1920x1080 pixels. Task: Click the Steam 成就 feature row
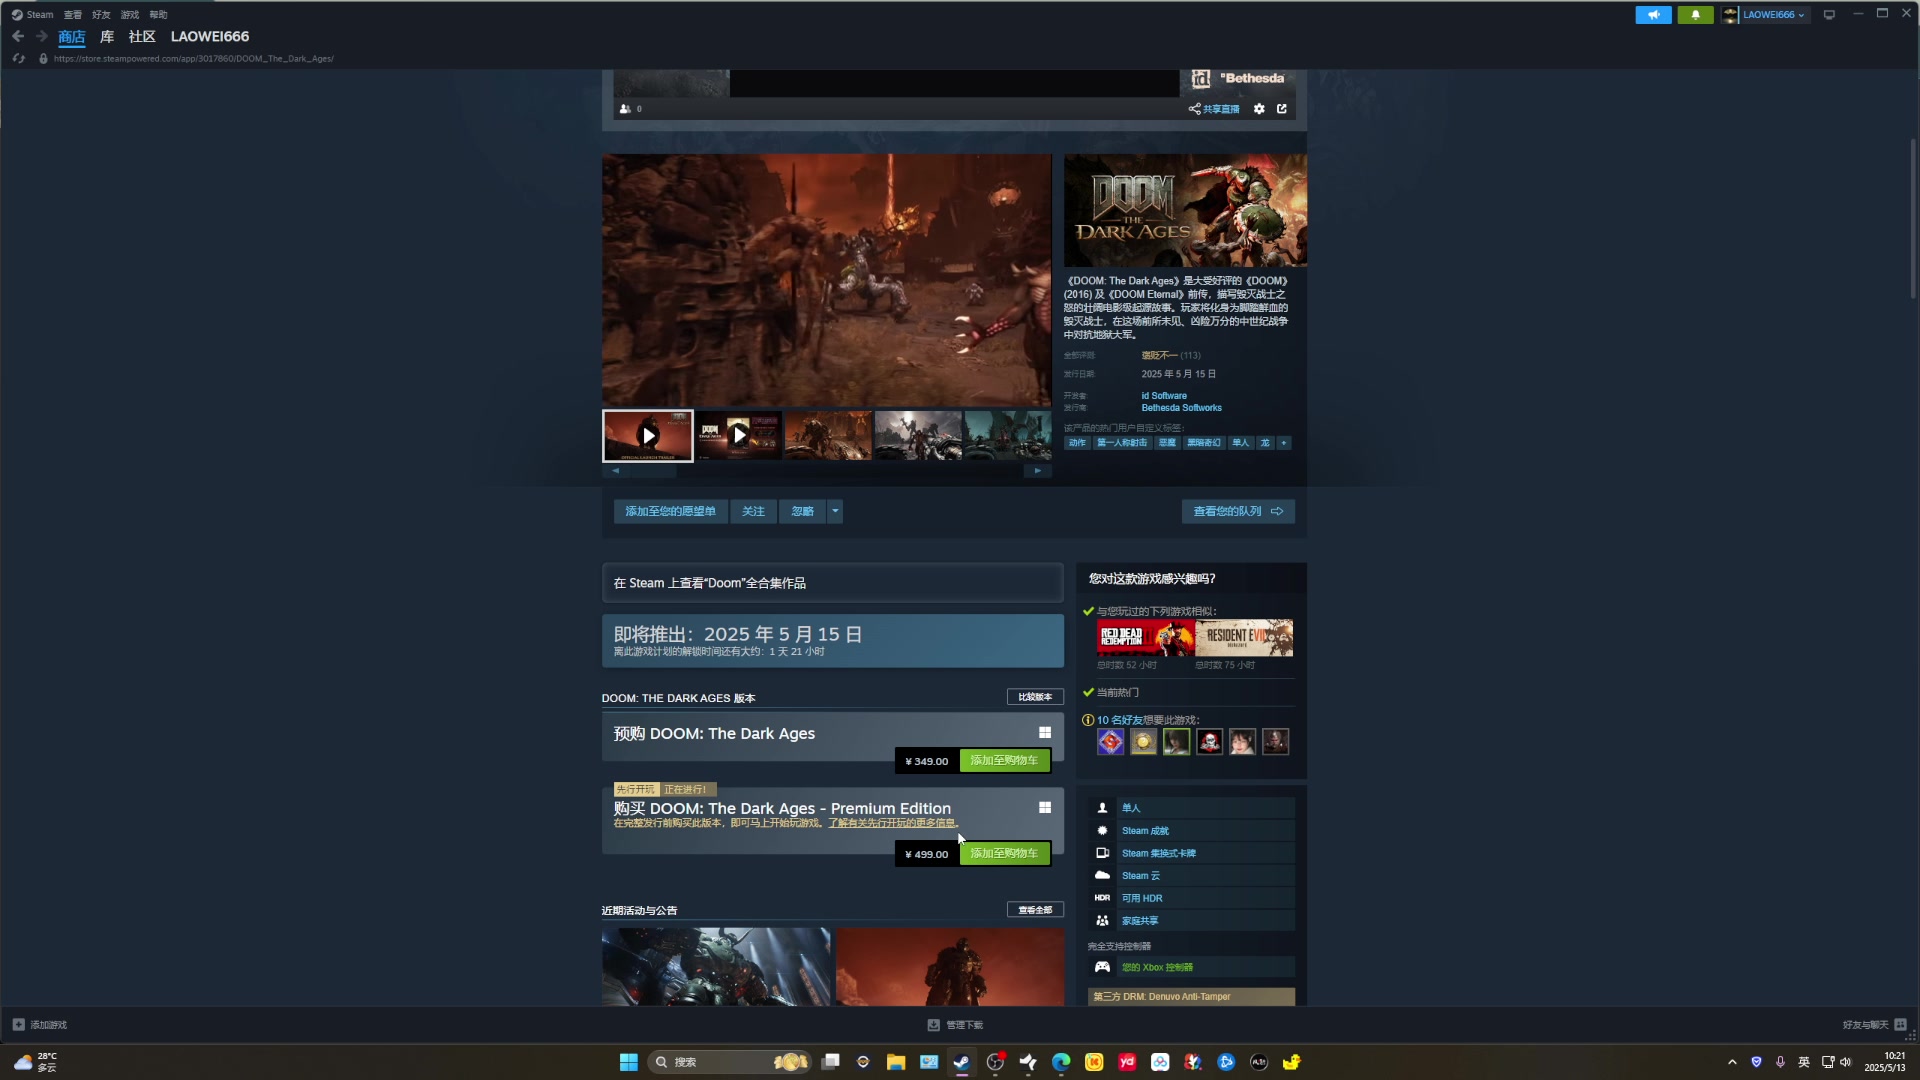(x=1191, y=831)
